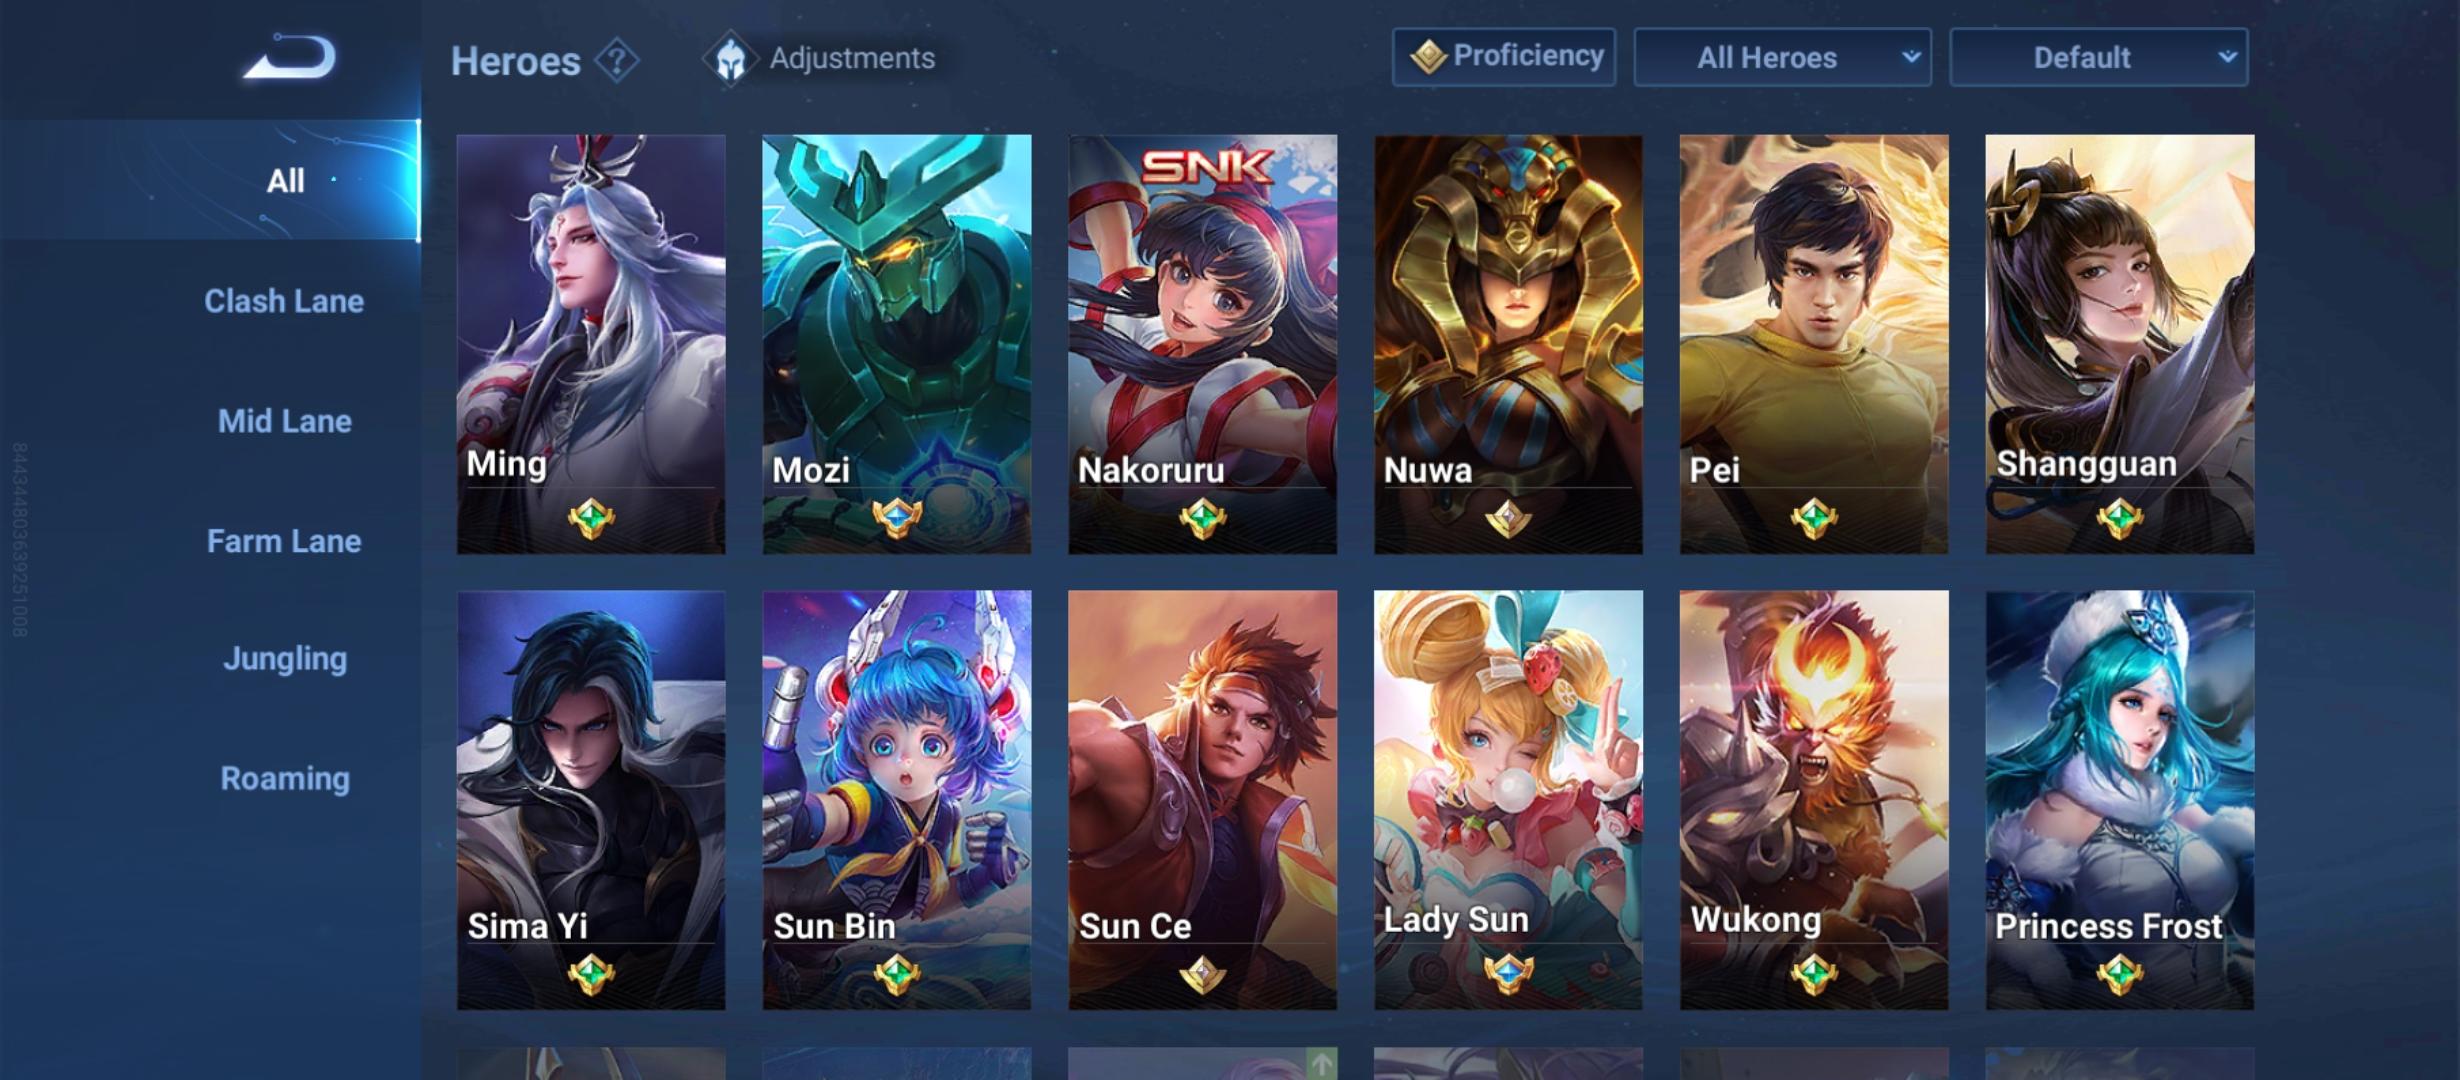Screen dimensions: 2460x1080
Task: Switch to Mid Lane tab
Action: [285, 421]
